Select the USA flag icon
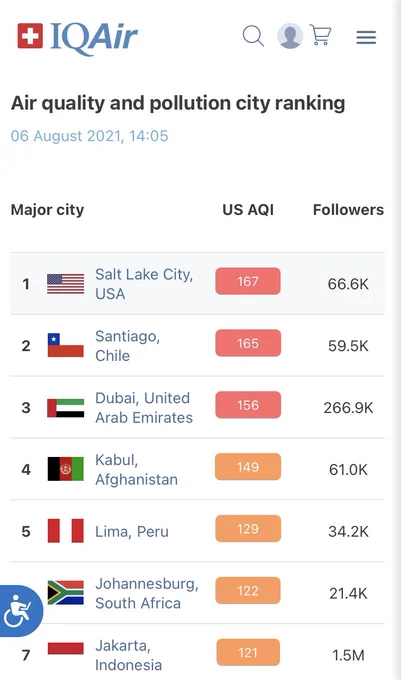This screenshot has height=680, width=401. click(65, 284)
